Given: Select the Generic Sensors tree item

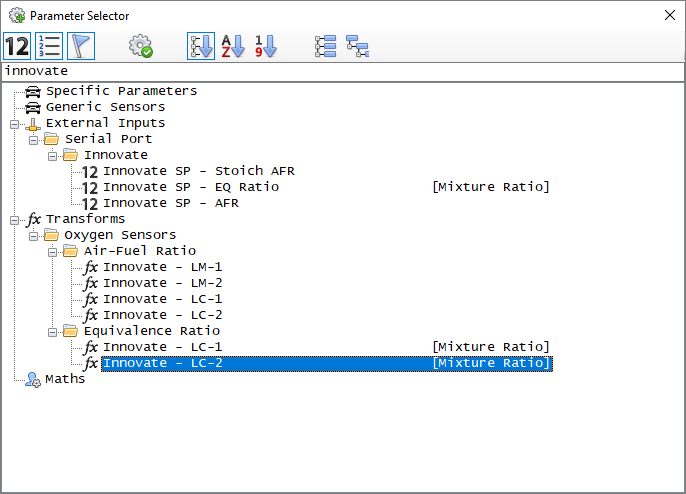Looking at the screenshot, I should coord(105,107).
